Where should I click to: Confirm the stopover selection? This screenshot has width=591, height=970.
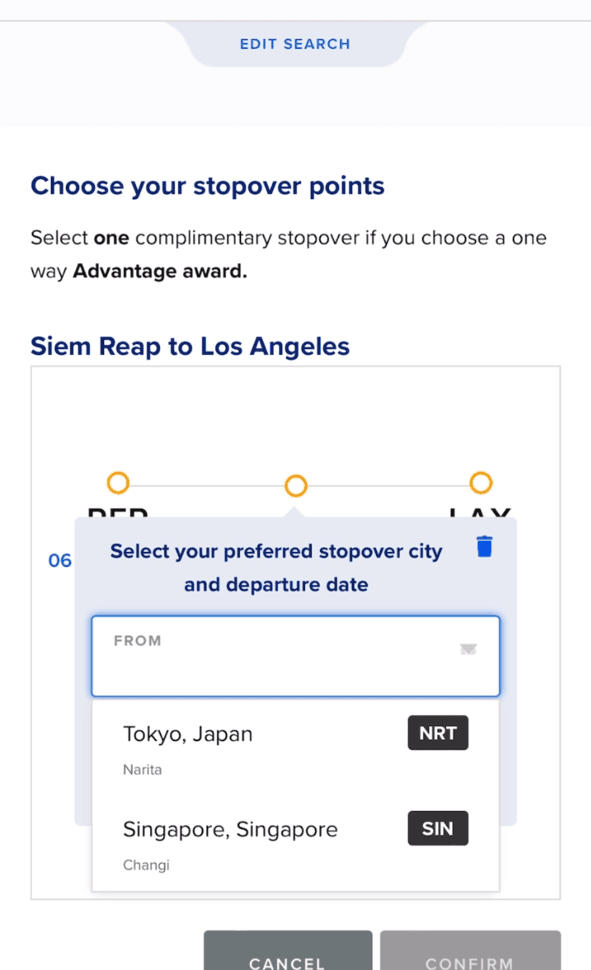pos(470,951)
